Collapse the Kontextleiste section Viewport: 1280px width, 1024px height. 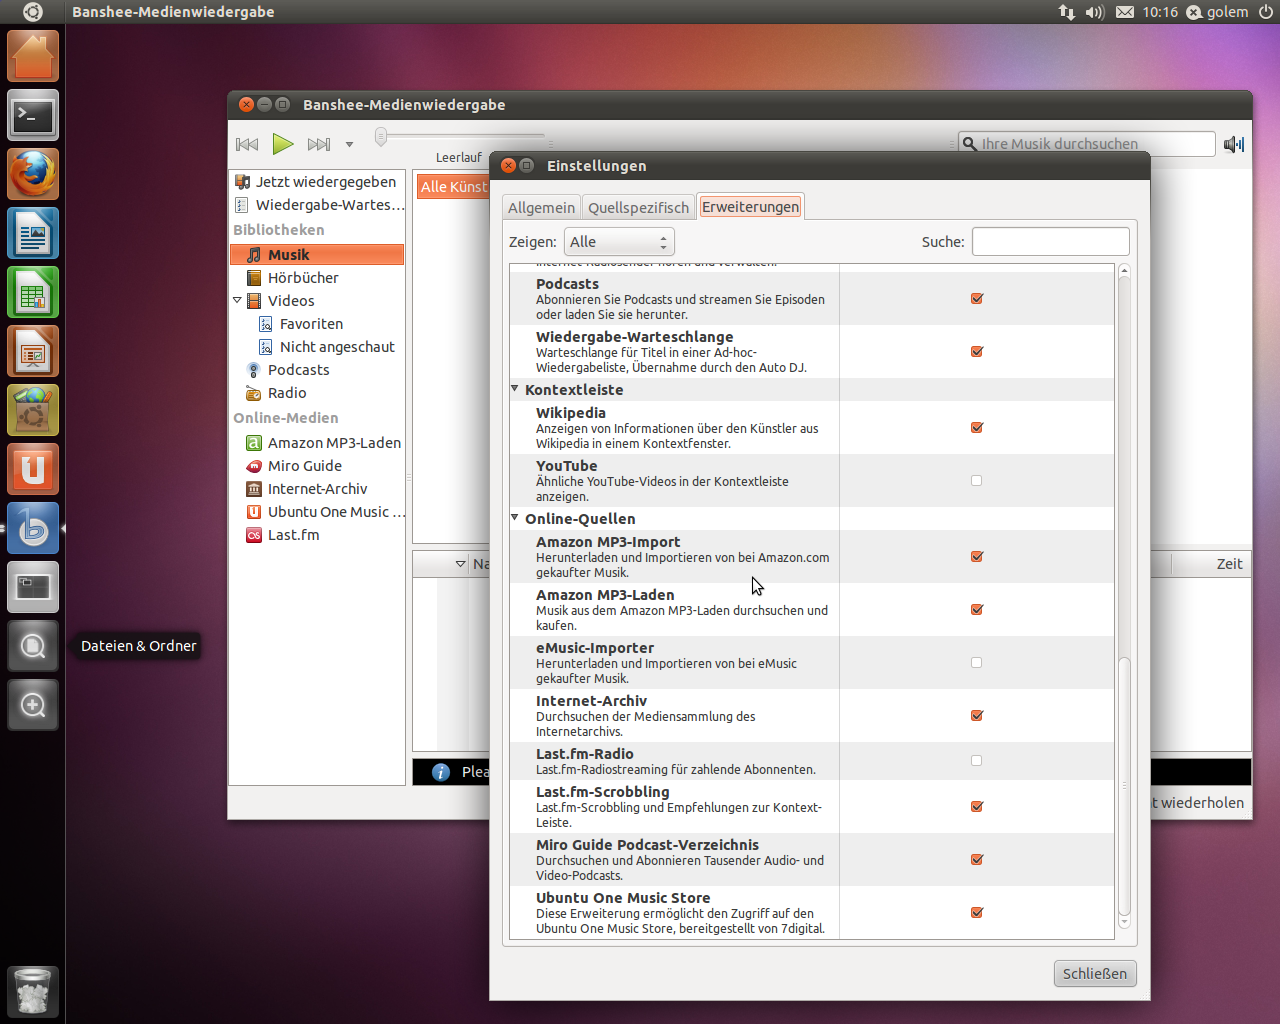(x=514, y=388)
